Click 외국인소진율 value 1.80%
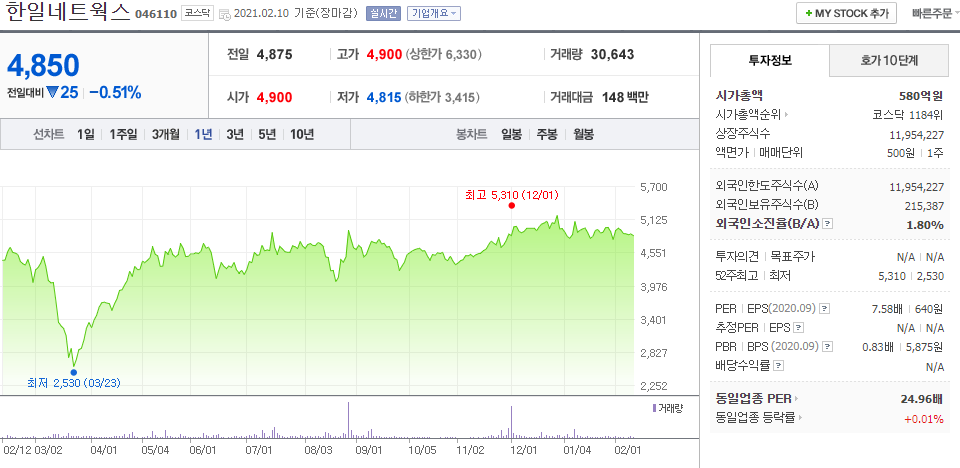This screenshot has width=960, height=468. [x=925, y=225]
